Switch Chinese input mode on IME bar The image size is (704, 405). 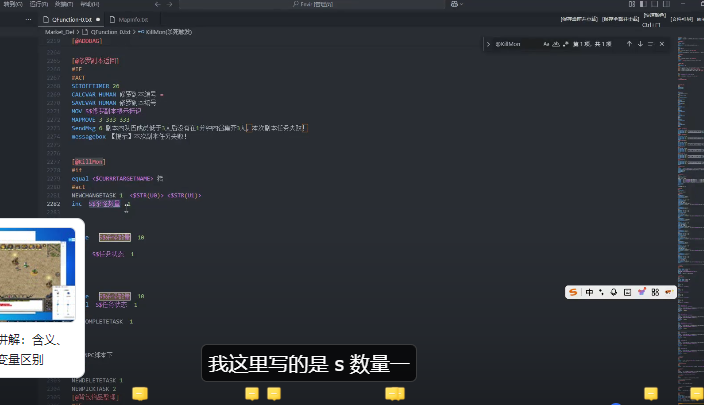[589, 292]
